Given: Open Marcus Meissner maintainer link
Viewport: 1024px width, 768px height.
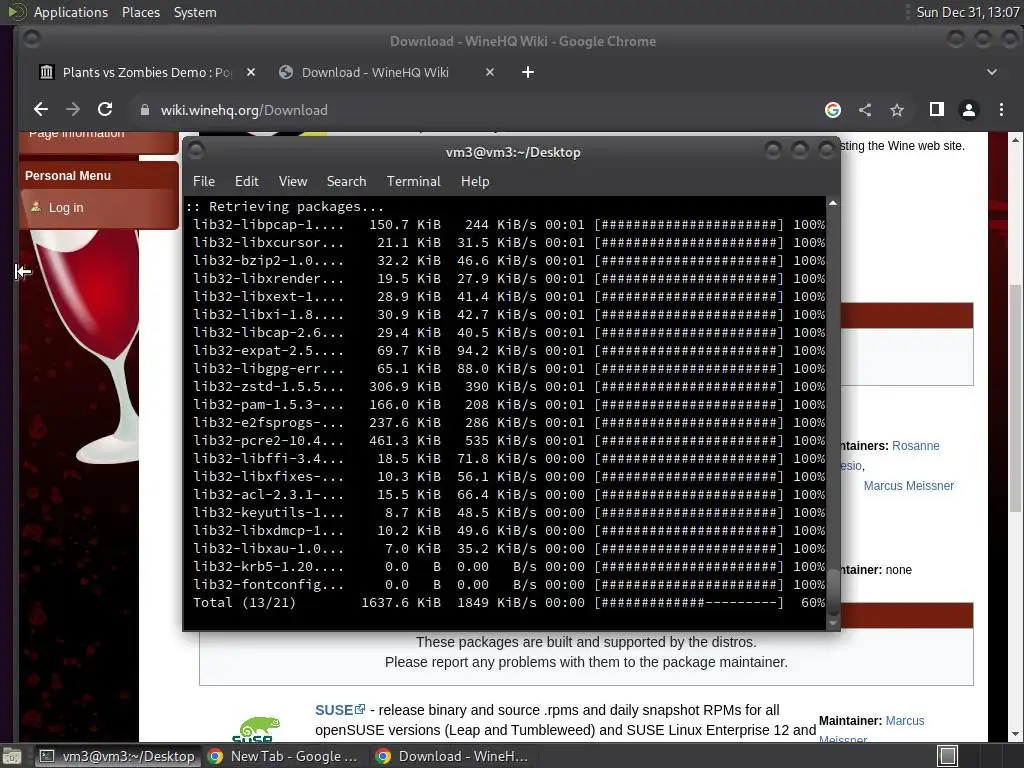Looking at the screenshot, I should pos(908,486).
